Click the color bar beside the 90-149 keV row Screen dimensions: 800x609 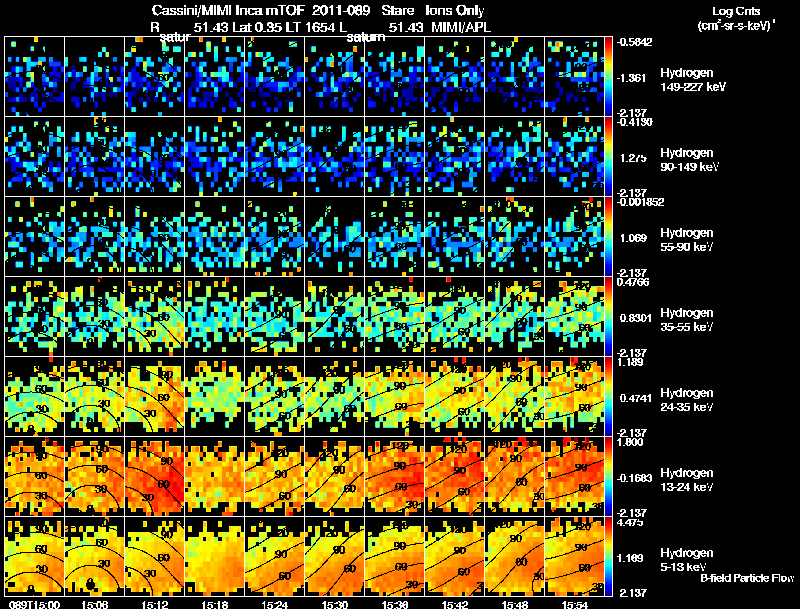(x=608, y=156)
